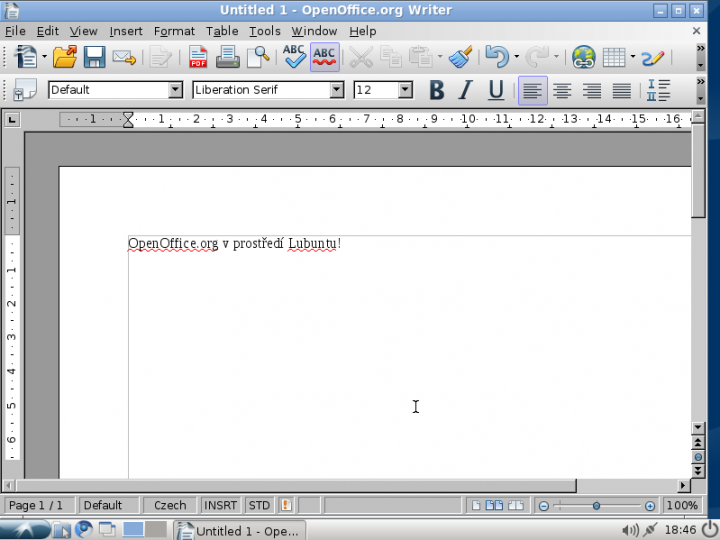The image size is (720, 540).
Task: Expand the paragraph style Default dropdown
Action: tap(175, 90)
